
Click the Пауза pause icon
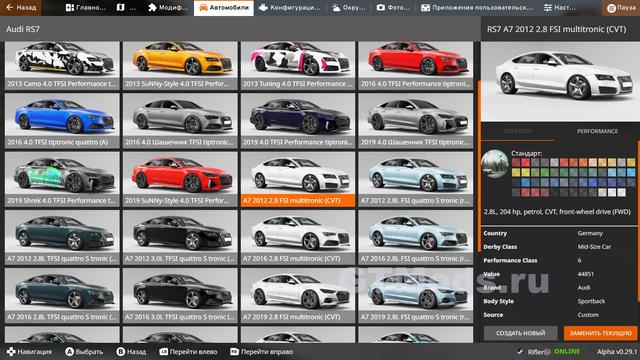point(611,8)
